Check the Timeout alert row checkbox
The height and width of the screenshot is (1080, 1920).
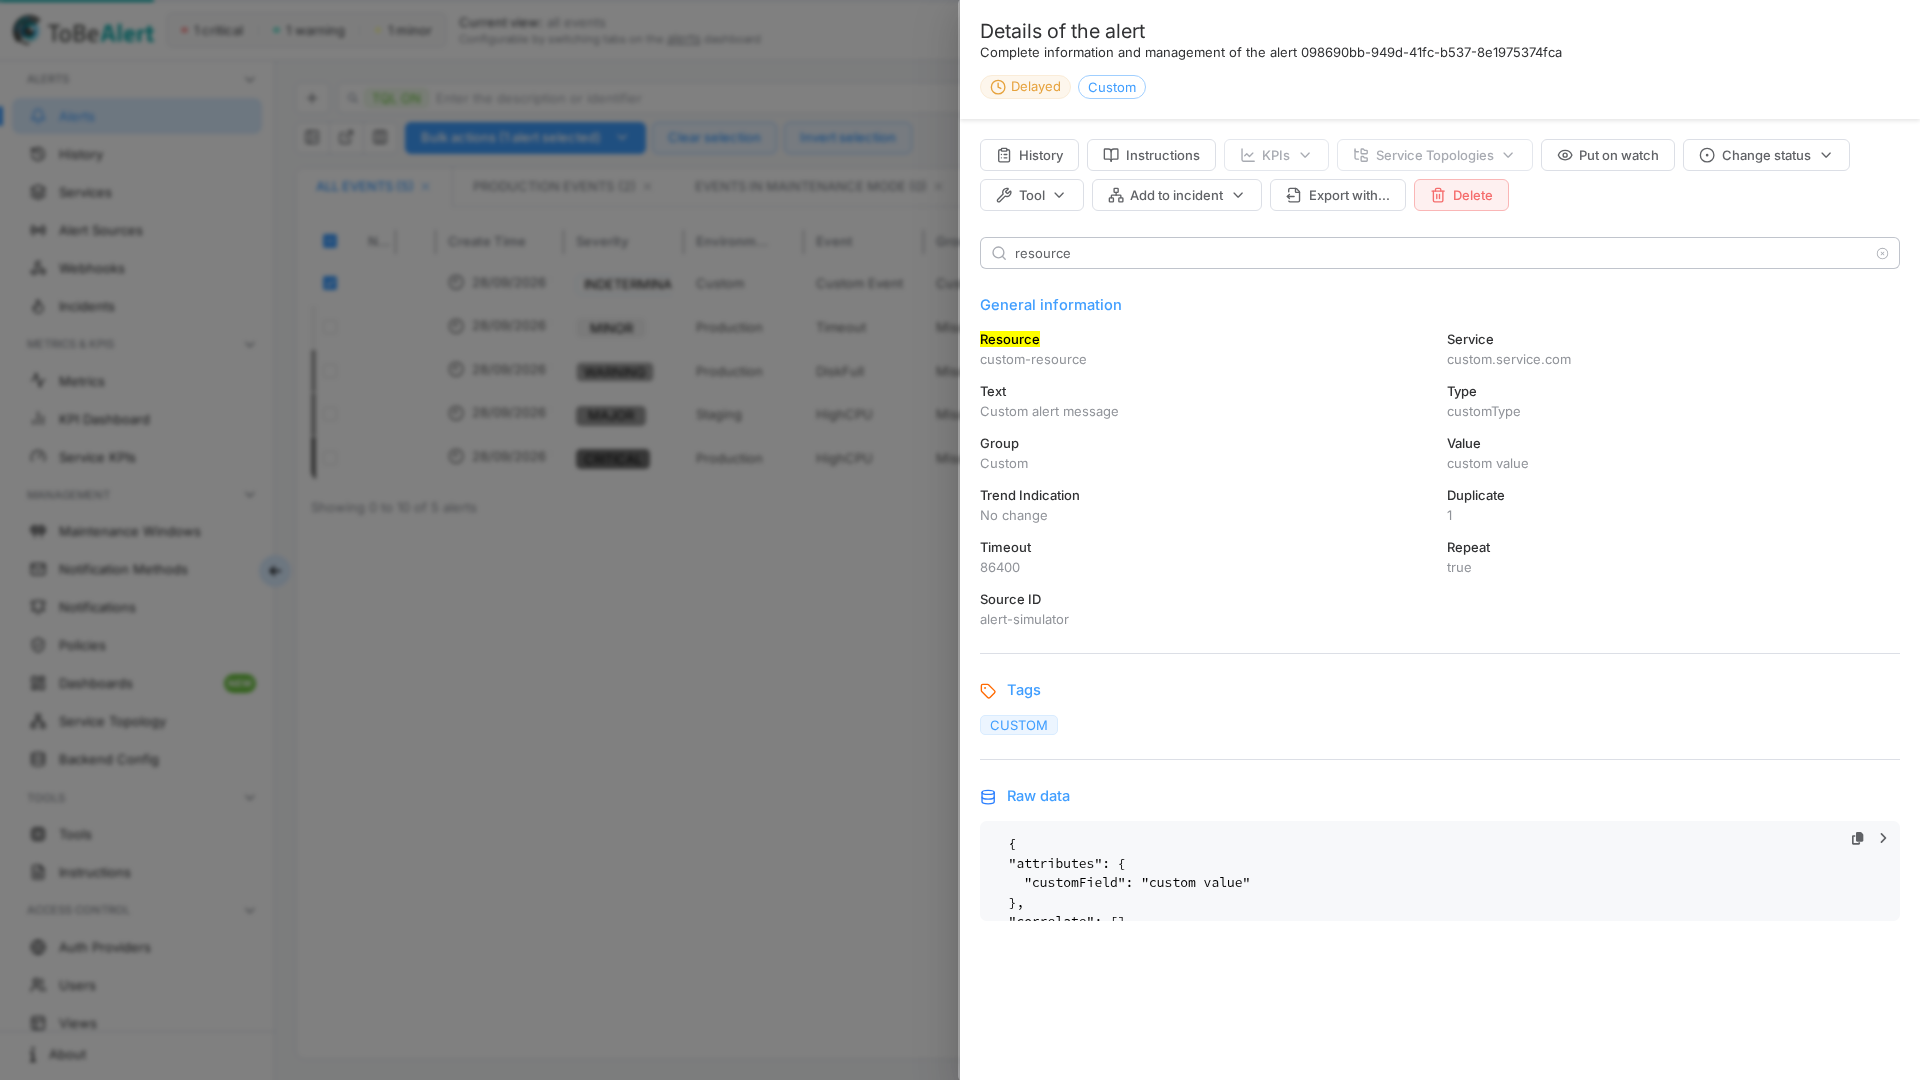(330, 327)
